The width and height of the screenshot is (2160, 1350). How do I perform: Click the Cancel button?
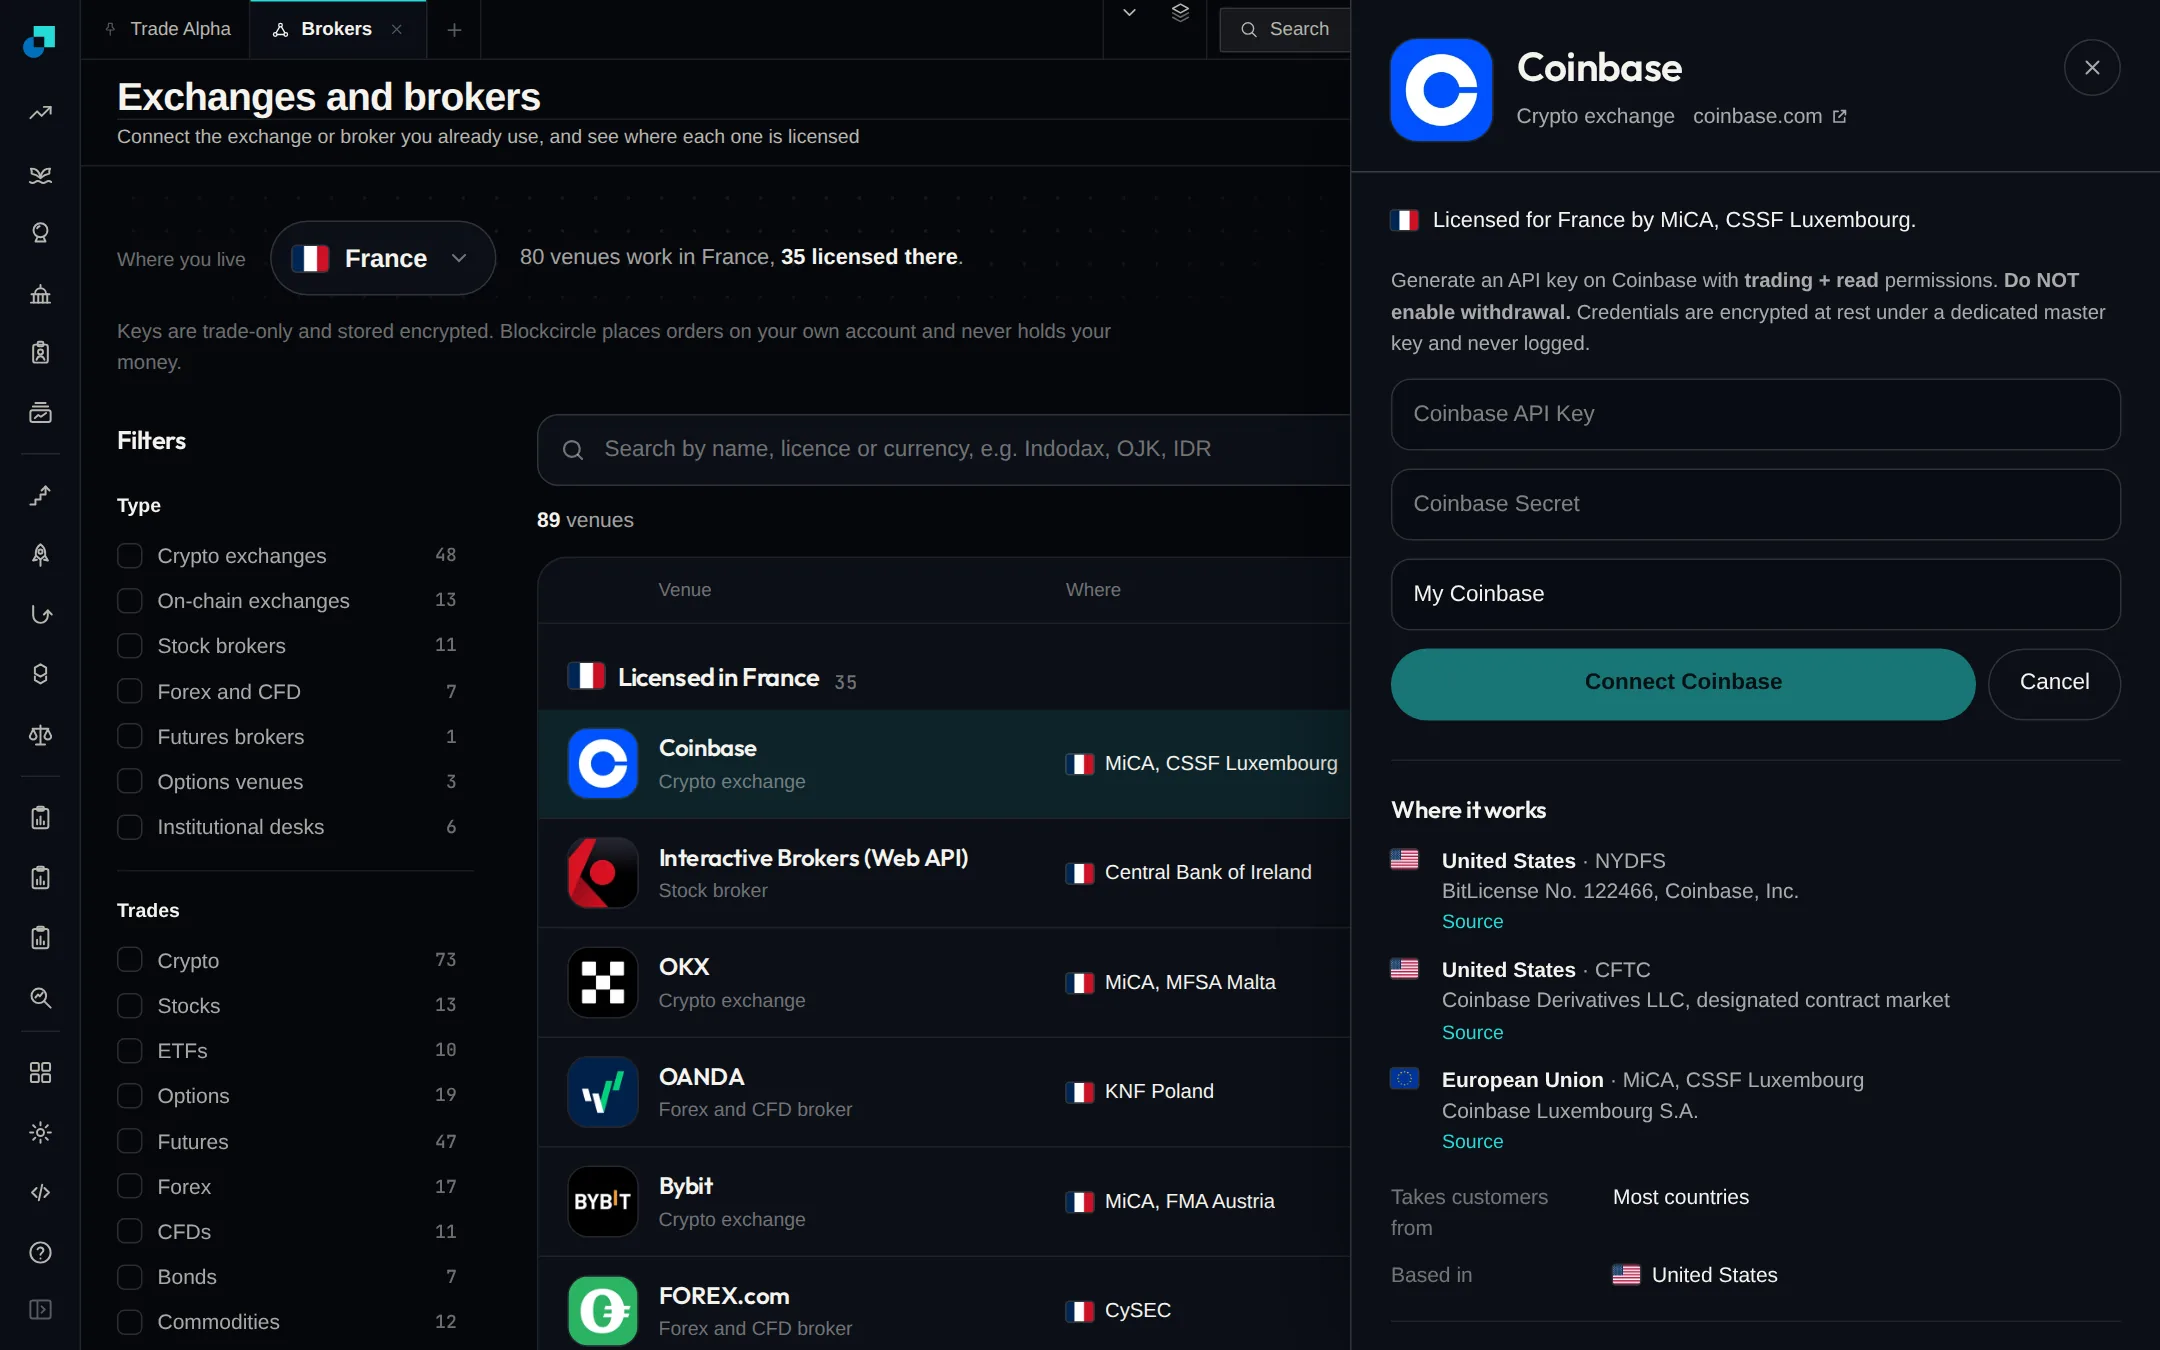tap(2054, 684)
